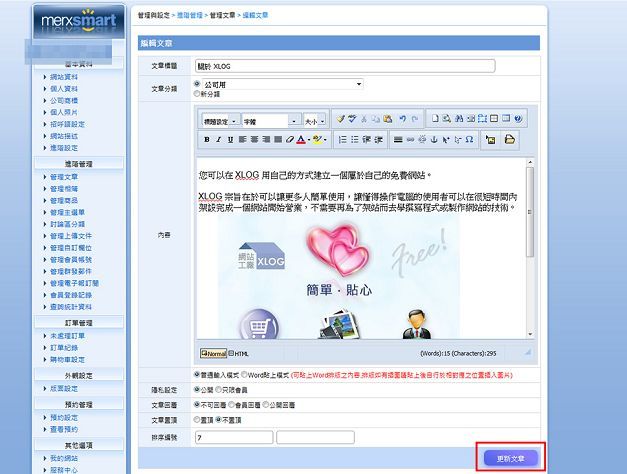This screenshot has width=627, height=474.
Task: Open the 個人資料 sidebar link
Action: (64, 89)
